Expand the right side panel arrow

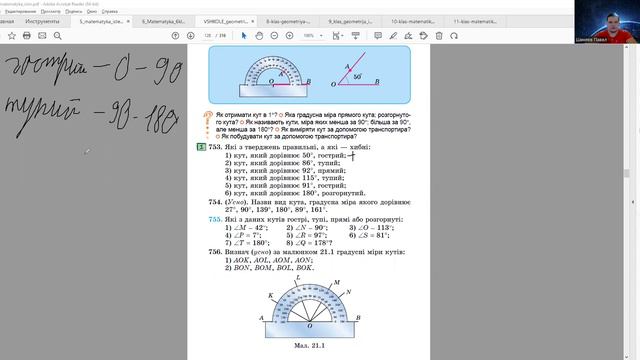pos(633,202)
